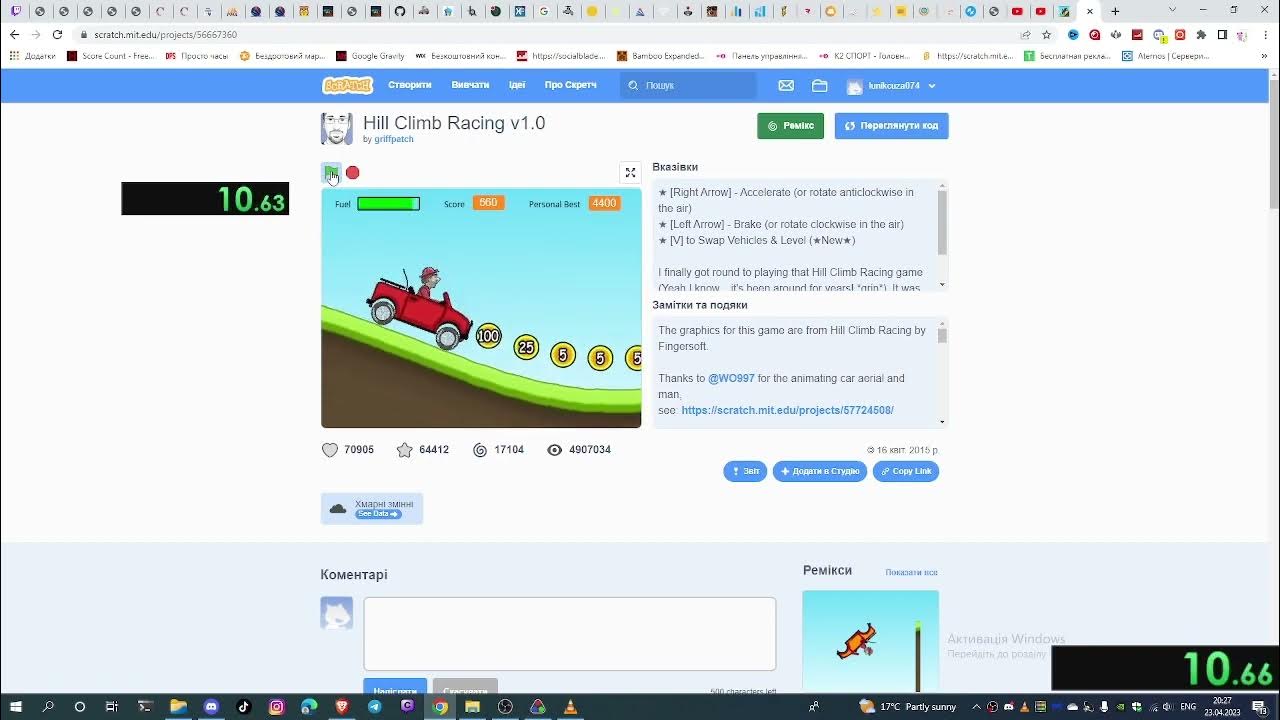Open My Stuff folder icon in header

click(x=820, y=86)
